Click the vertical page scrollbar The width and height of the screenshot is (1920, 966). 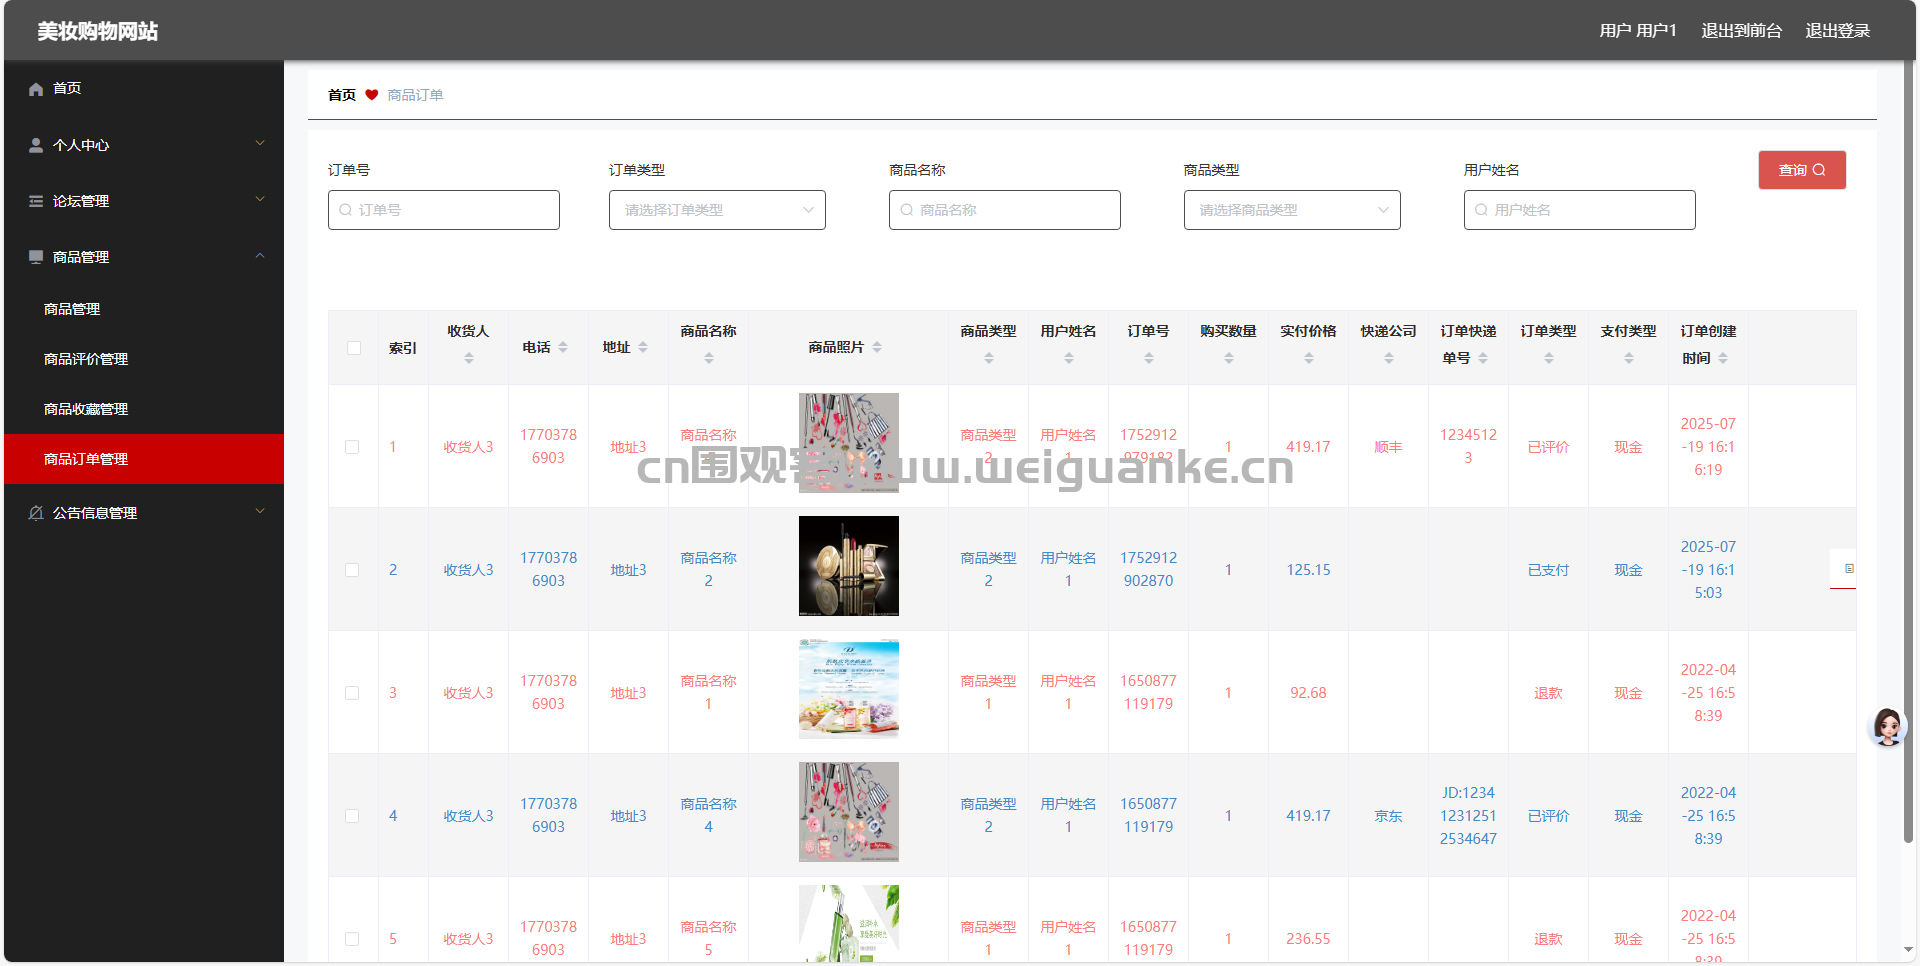(1908, 450)
